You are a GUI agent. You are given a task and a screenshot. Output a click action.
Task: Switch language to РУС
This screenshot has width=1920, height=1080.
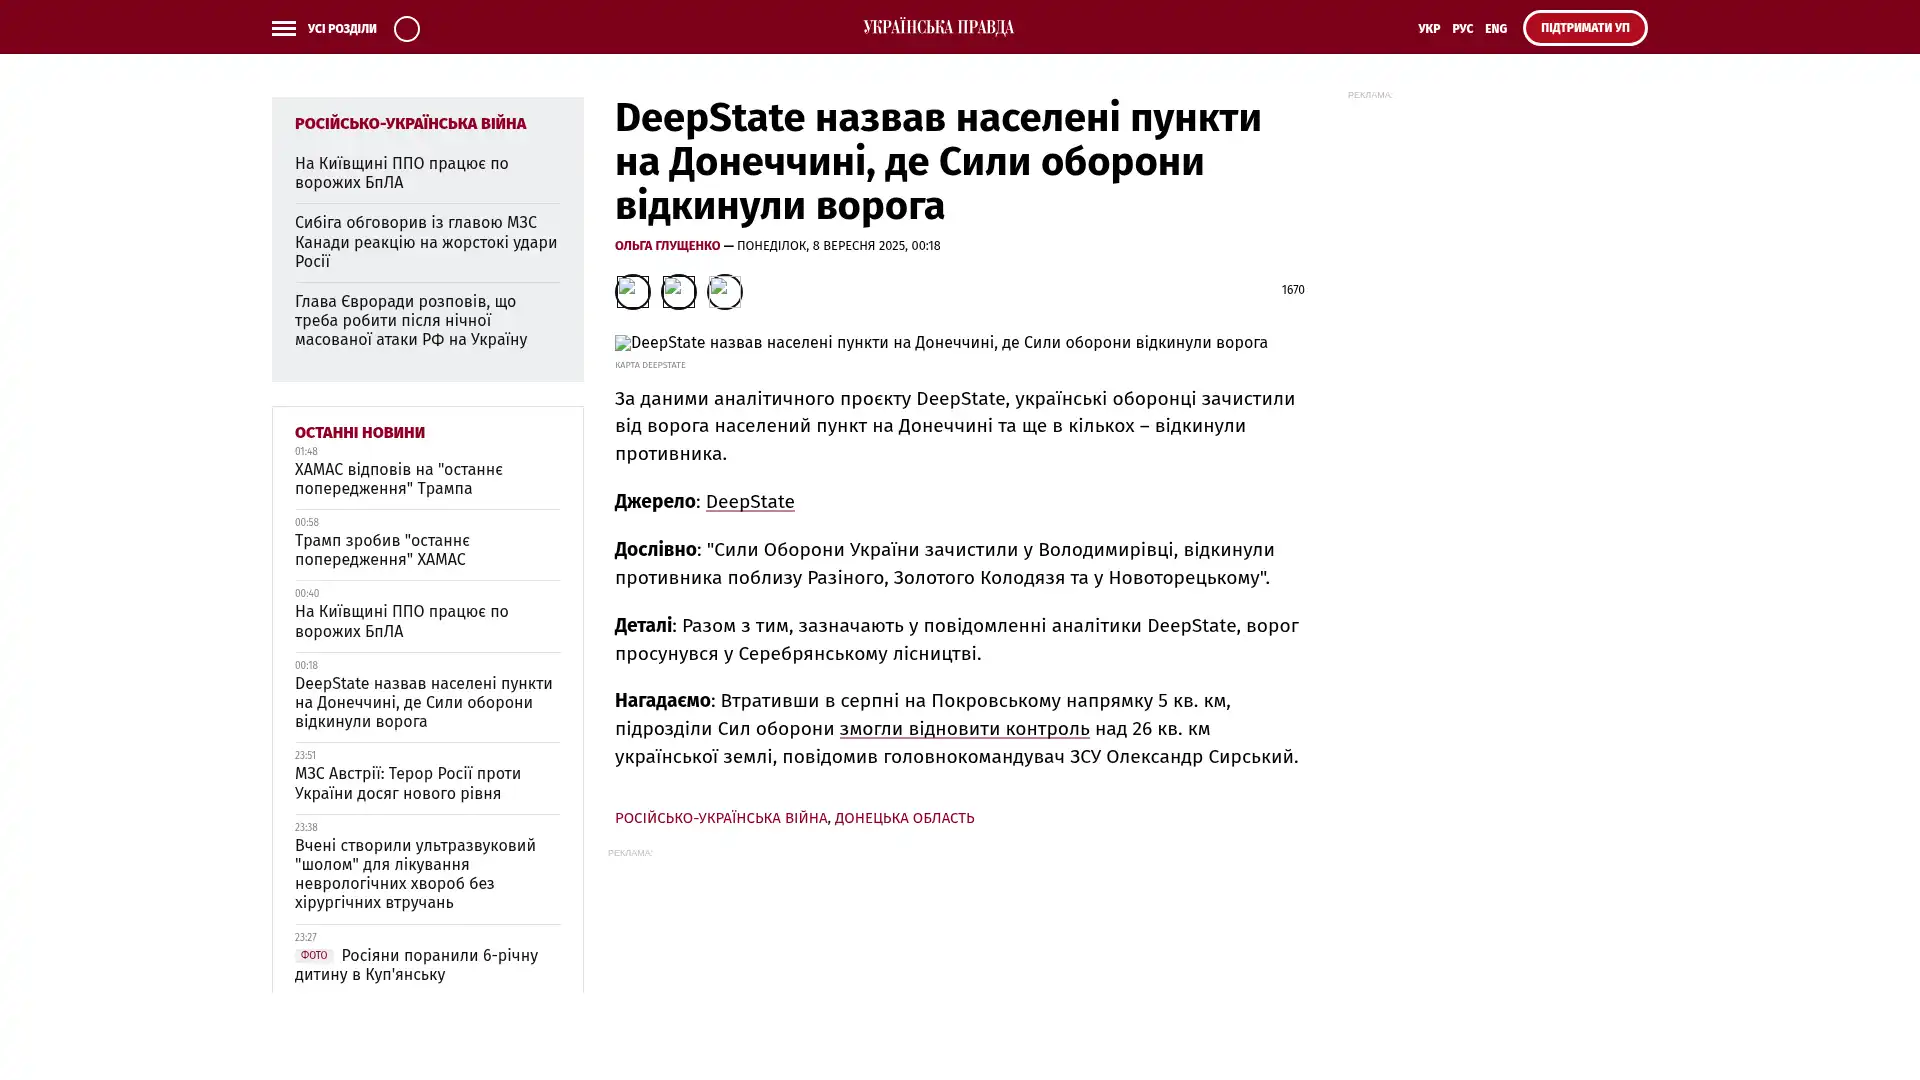pos(1462,29)
